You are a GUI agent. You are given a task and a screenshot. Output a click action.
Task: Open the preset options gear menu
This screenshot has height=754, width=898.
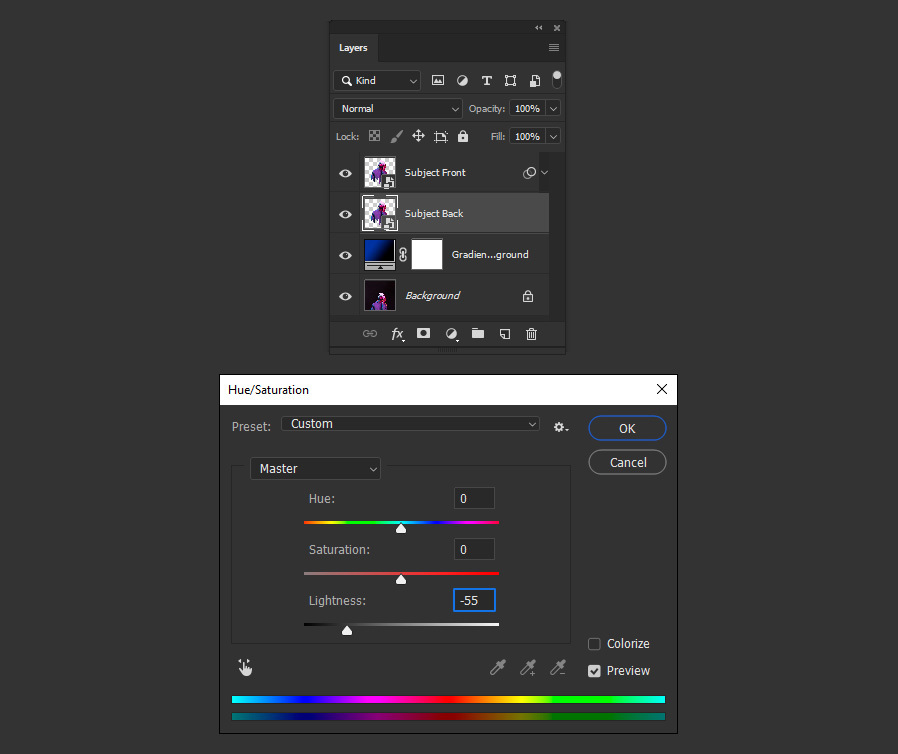pos(561,427)
